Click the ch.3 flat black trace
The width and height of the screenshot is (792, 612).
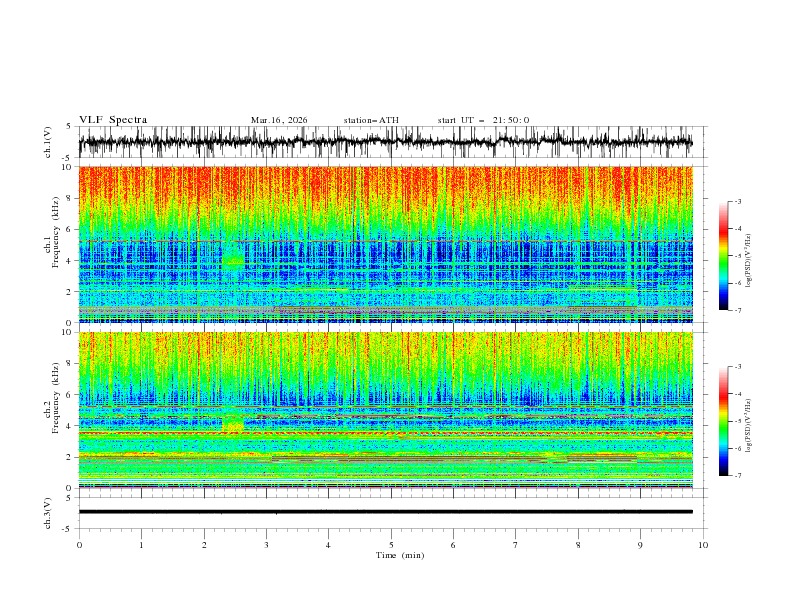(x=385, y=512)
